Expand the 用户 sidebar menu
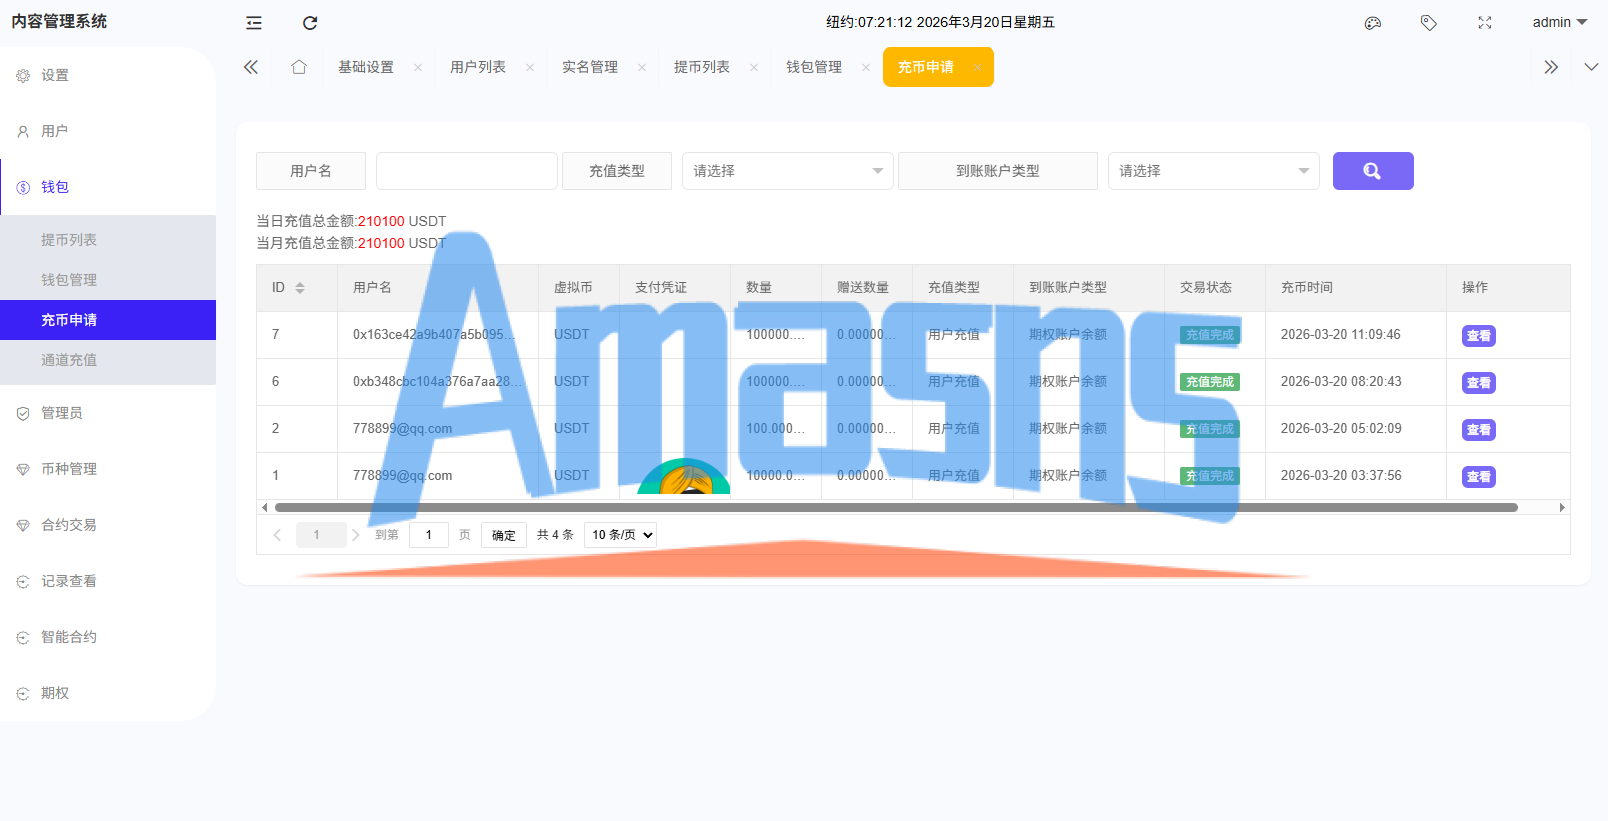Screen dimensions: 1608x821 (108, 131)
